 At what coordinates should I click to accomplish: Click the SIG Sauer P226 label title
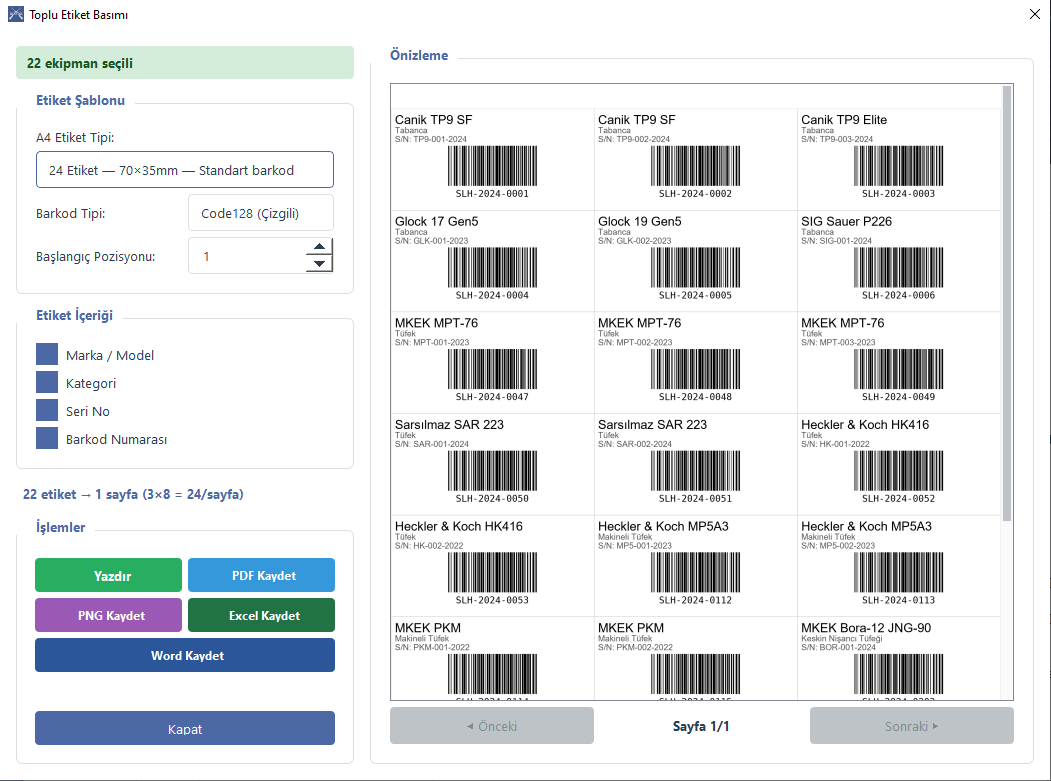(x=846, y=221)
